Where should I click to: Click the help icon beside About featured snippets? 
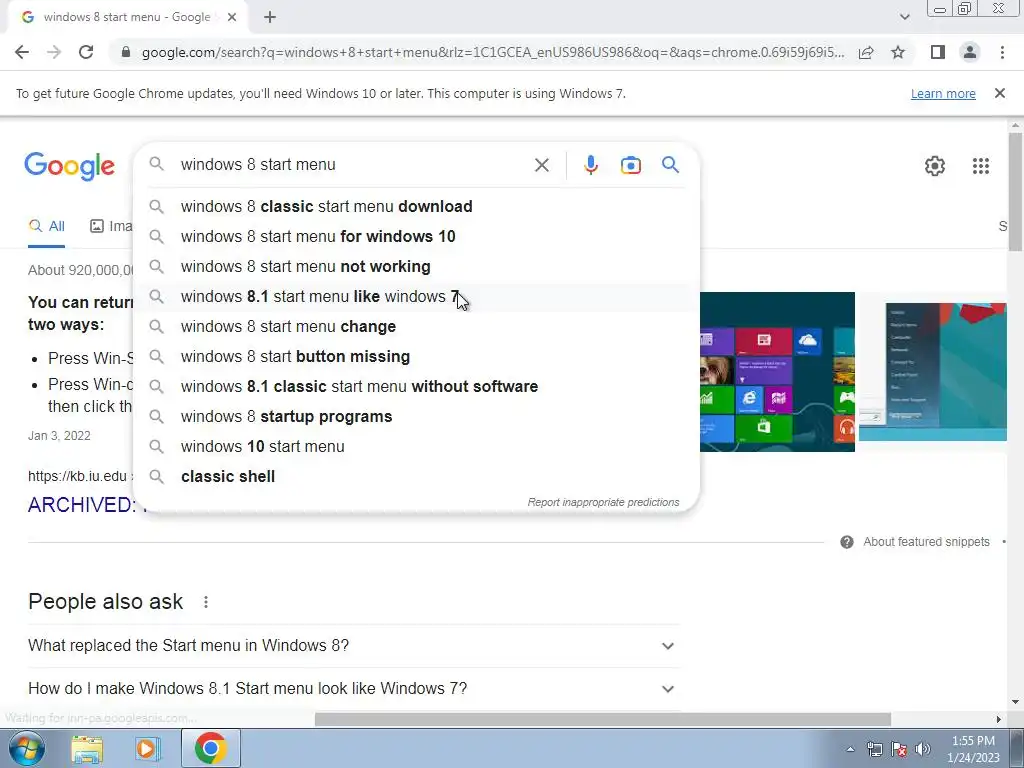846,542
